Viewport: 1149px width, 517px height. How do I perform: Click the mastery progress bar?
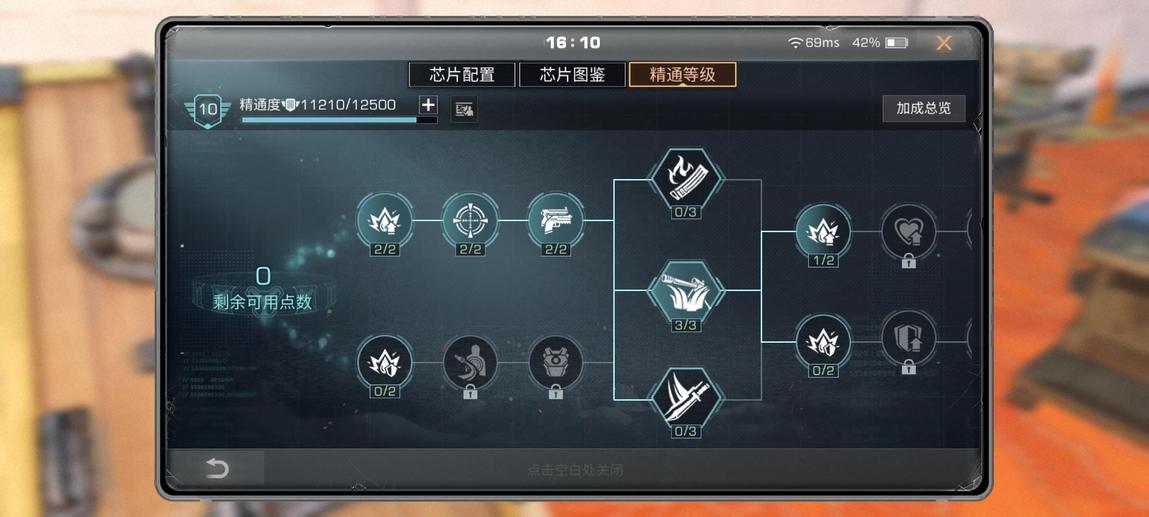(x=339, y=119)
